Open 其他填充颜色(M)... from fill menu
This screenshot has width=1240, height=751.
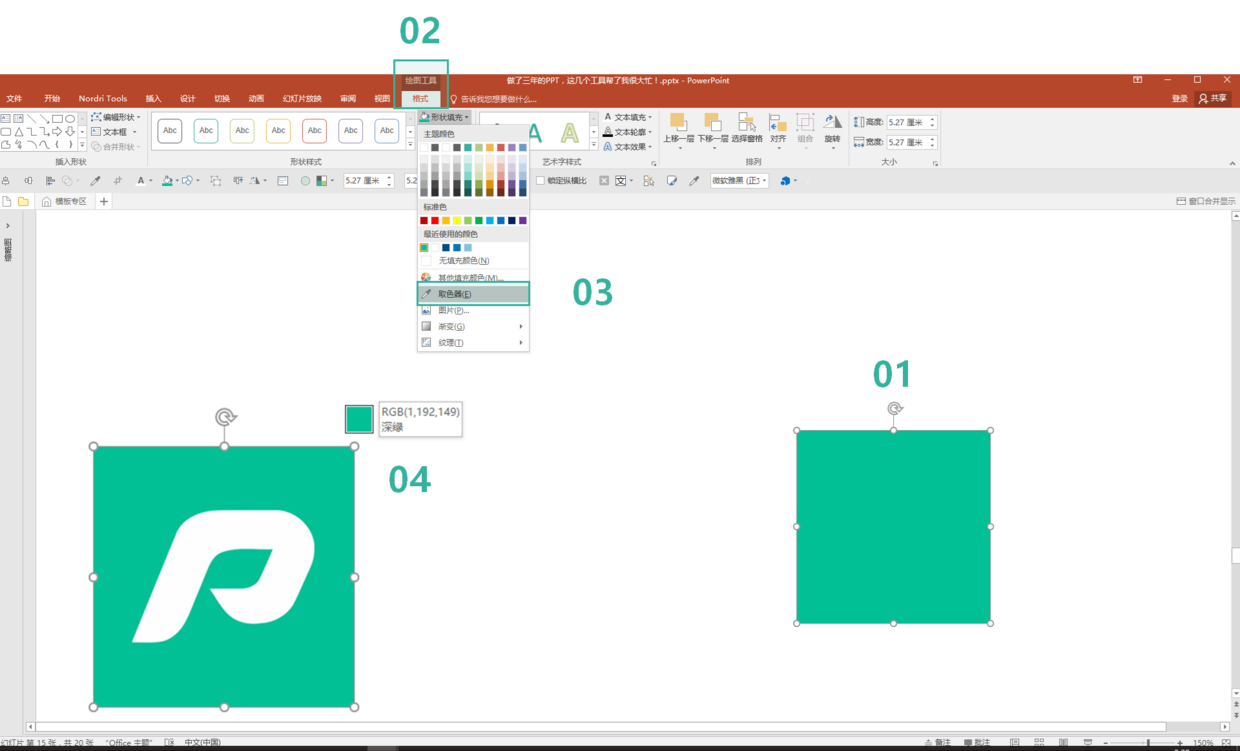(473, 277)
